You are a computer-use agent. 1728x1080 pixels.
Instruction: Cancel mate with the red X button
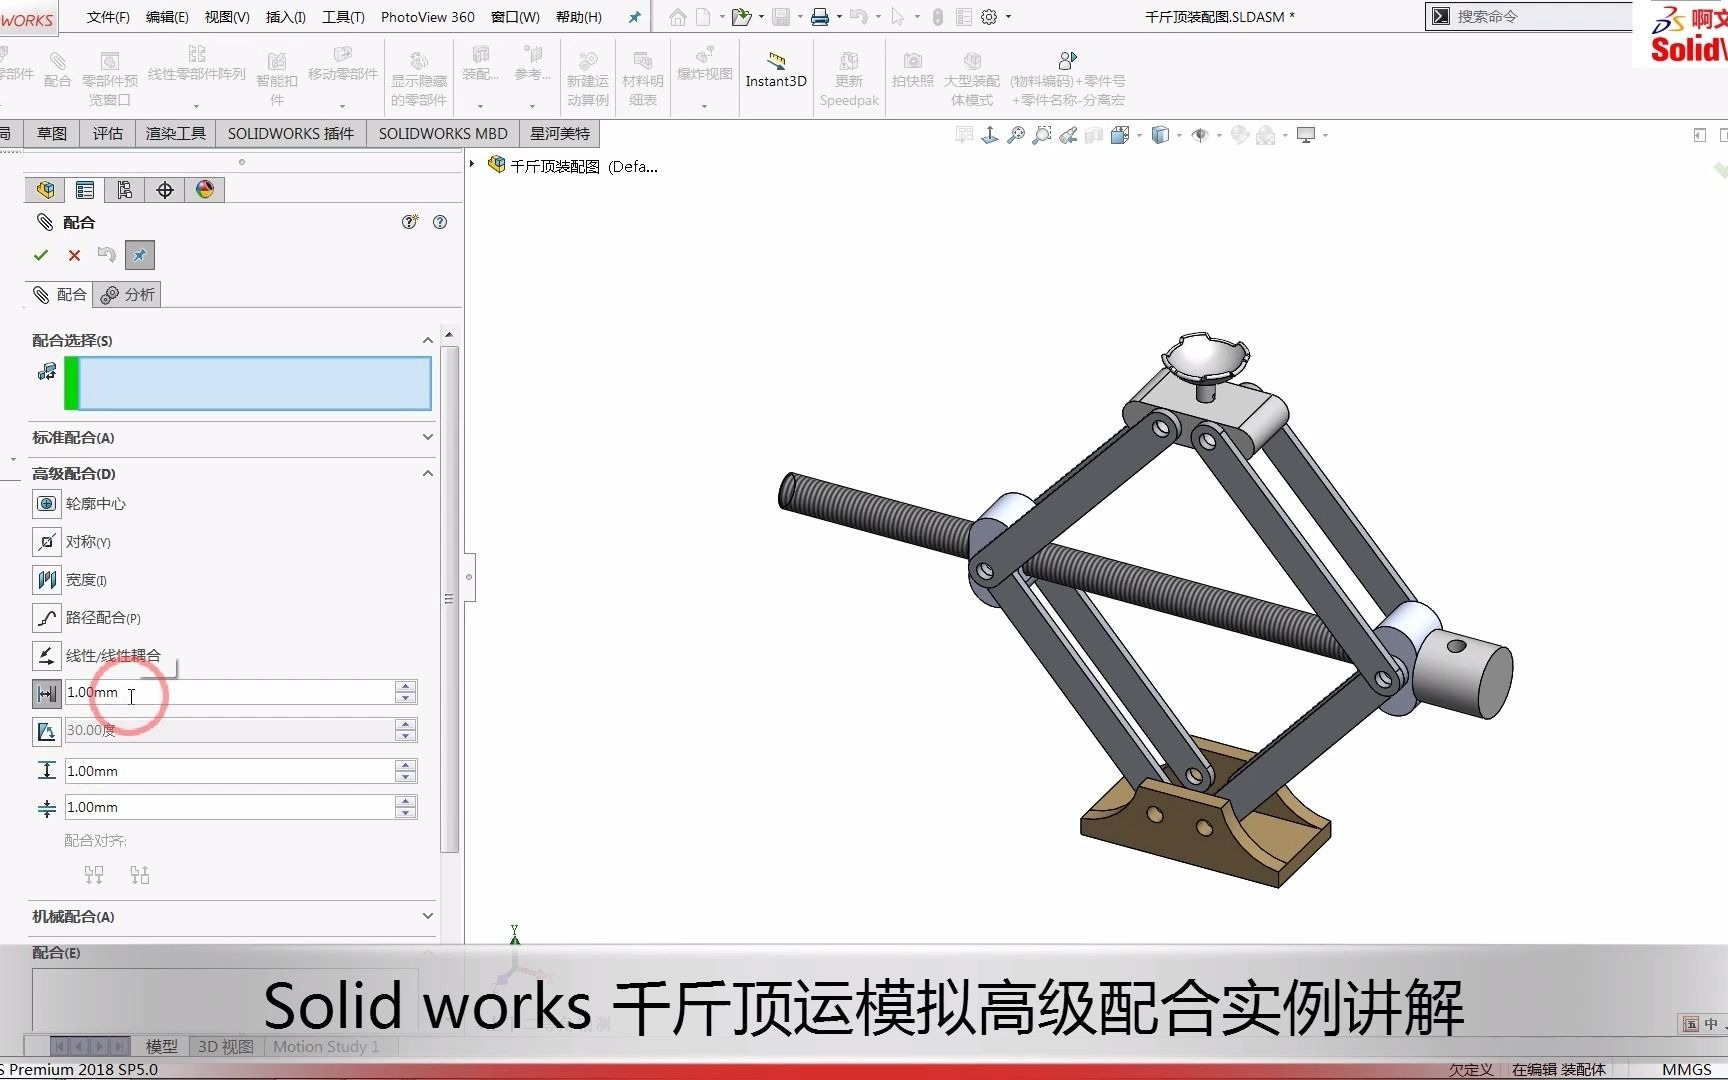[73, 255]
